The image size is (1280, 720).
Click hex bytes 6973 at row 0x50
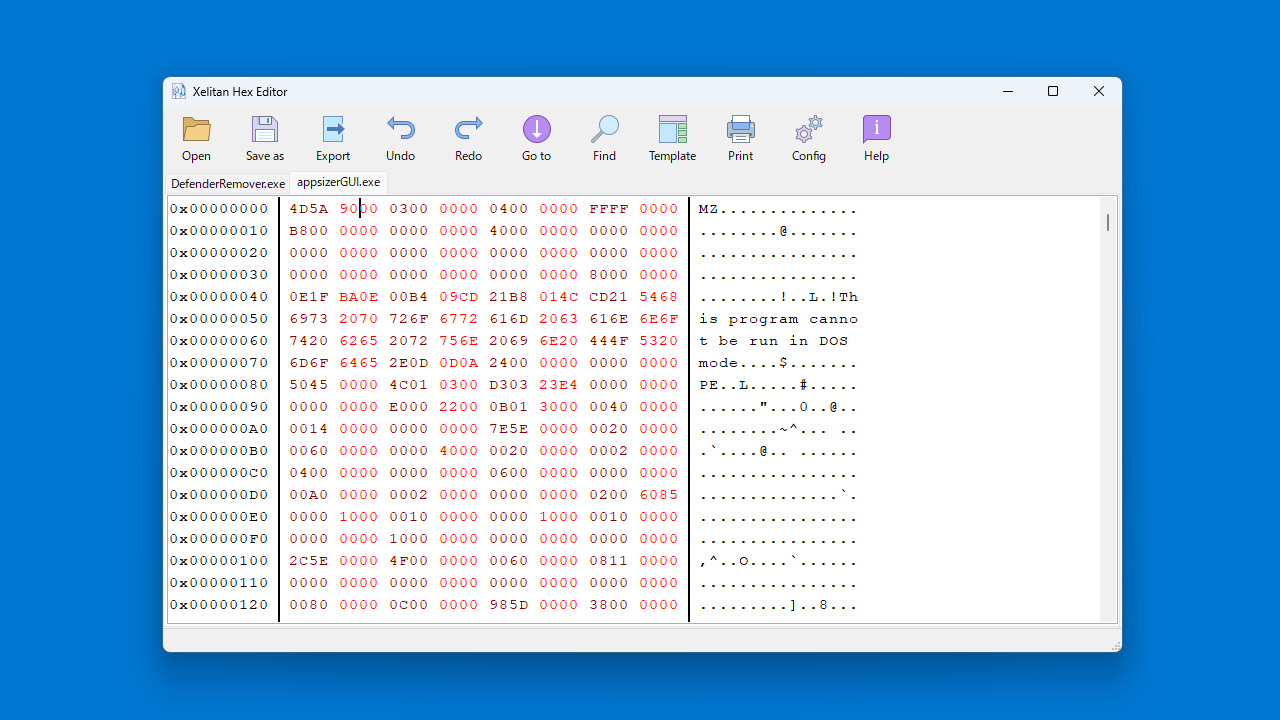pos(309,319)
